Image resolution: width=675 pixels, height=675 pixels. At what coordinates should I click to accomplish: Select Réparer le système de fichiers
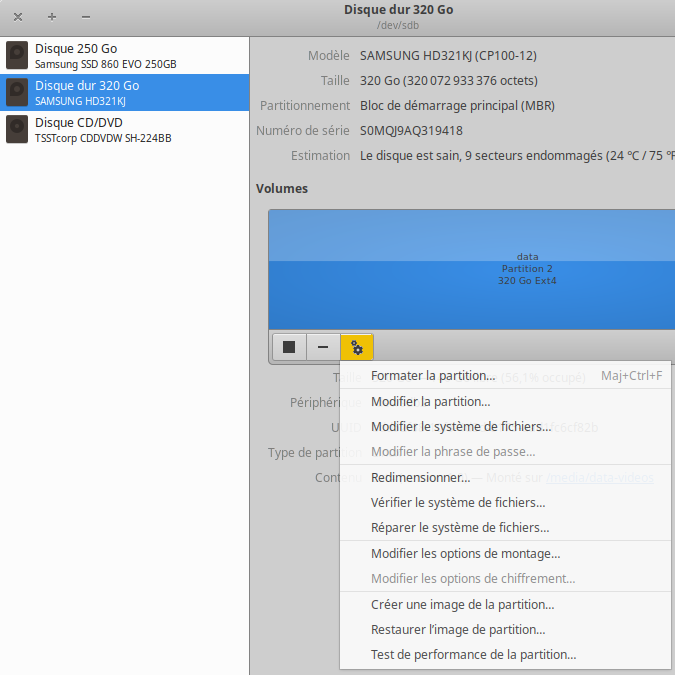pos(505,527)
